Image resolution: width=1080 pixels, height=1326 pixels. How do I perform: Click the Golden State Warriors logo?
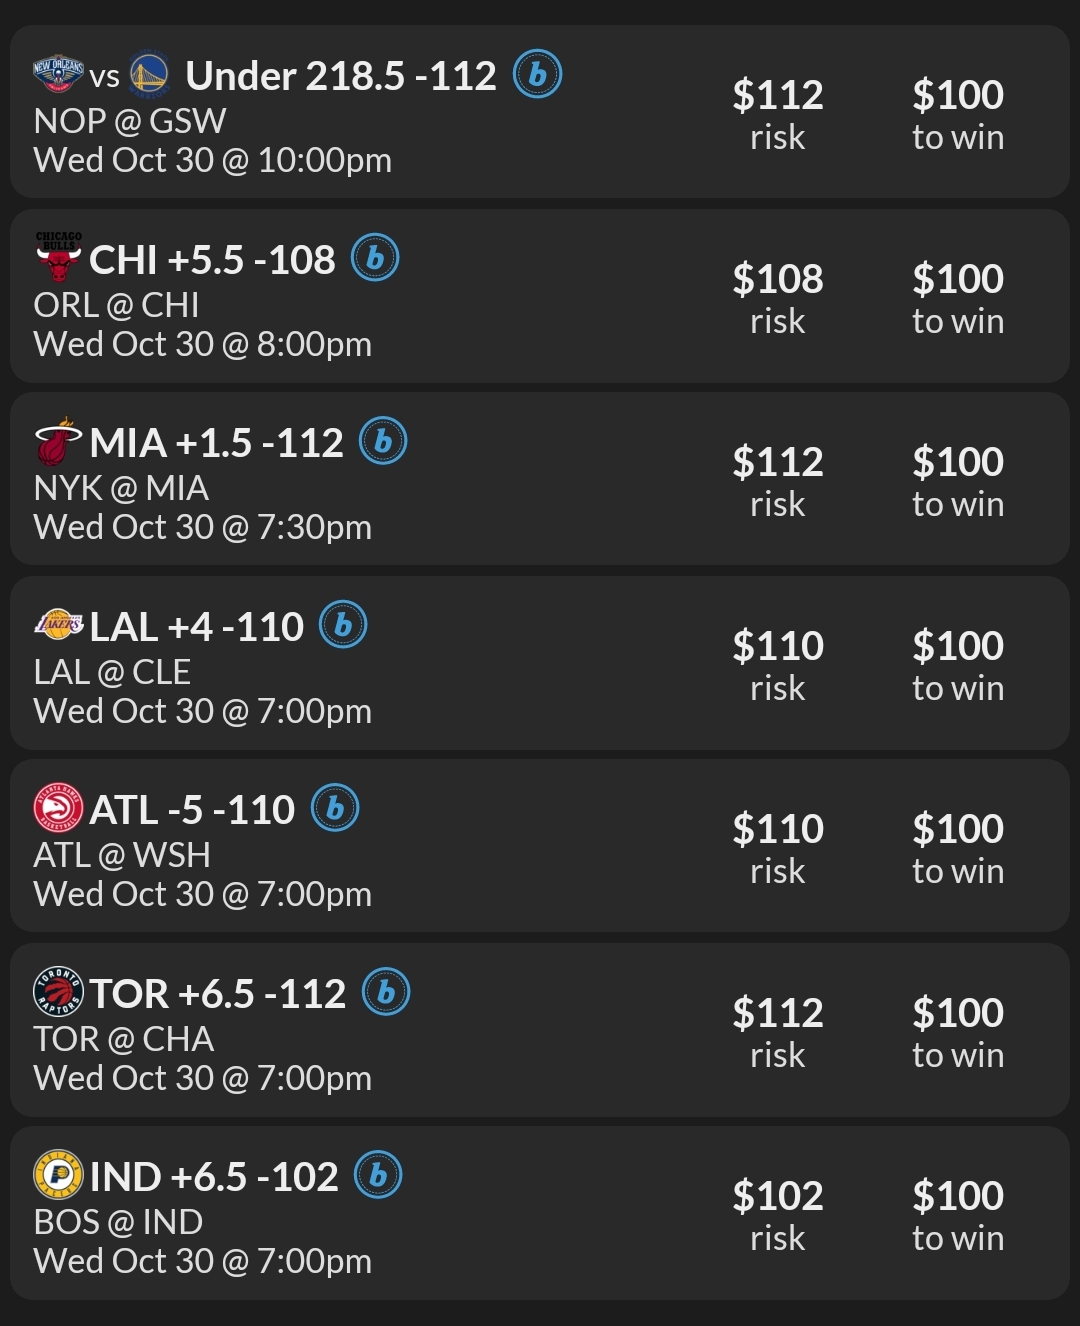point(149,74)
